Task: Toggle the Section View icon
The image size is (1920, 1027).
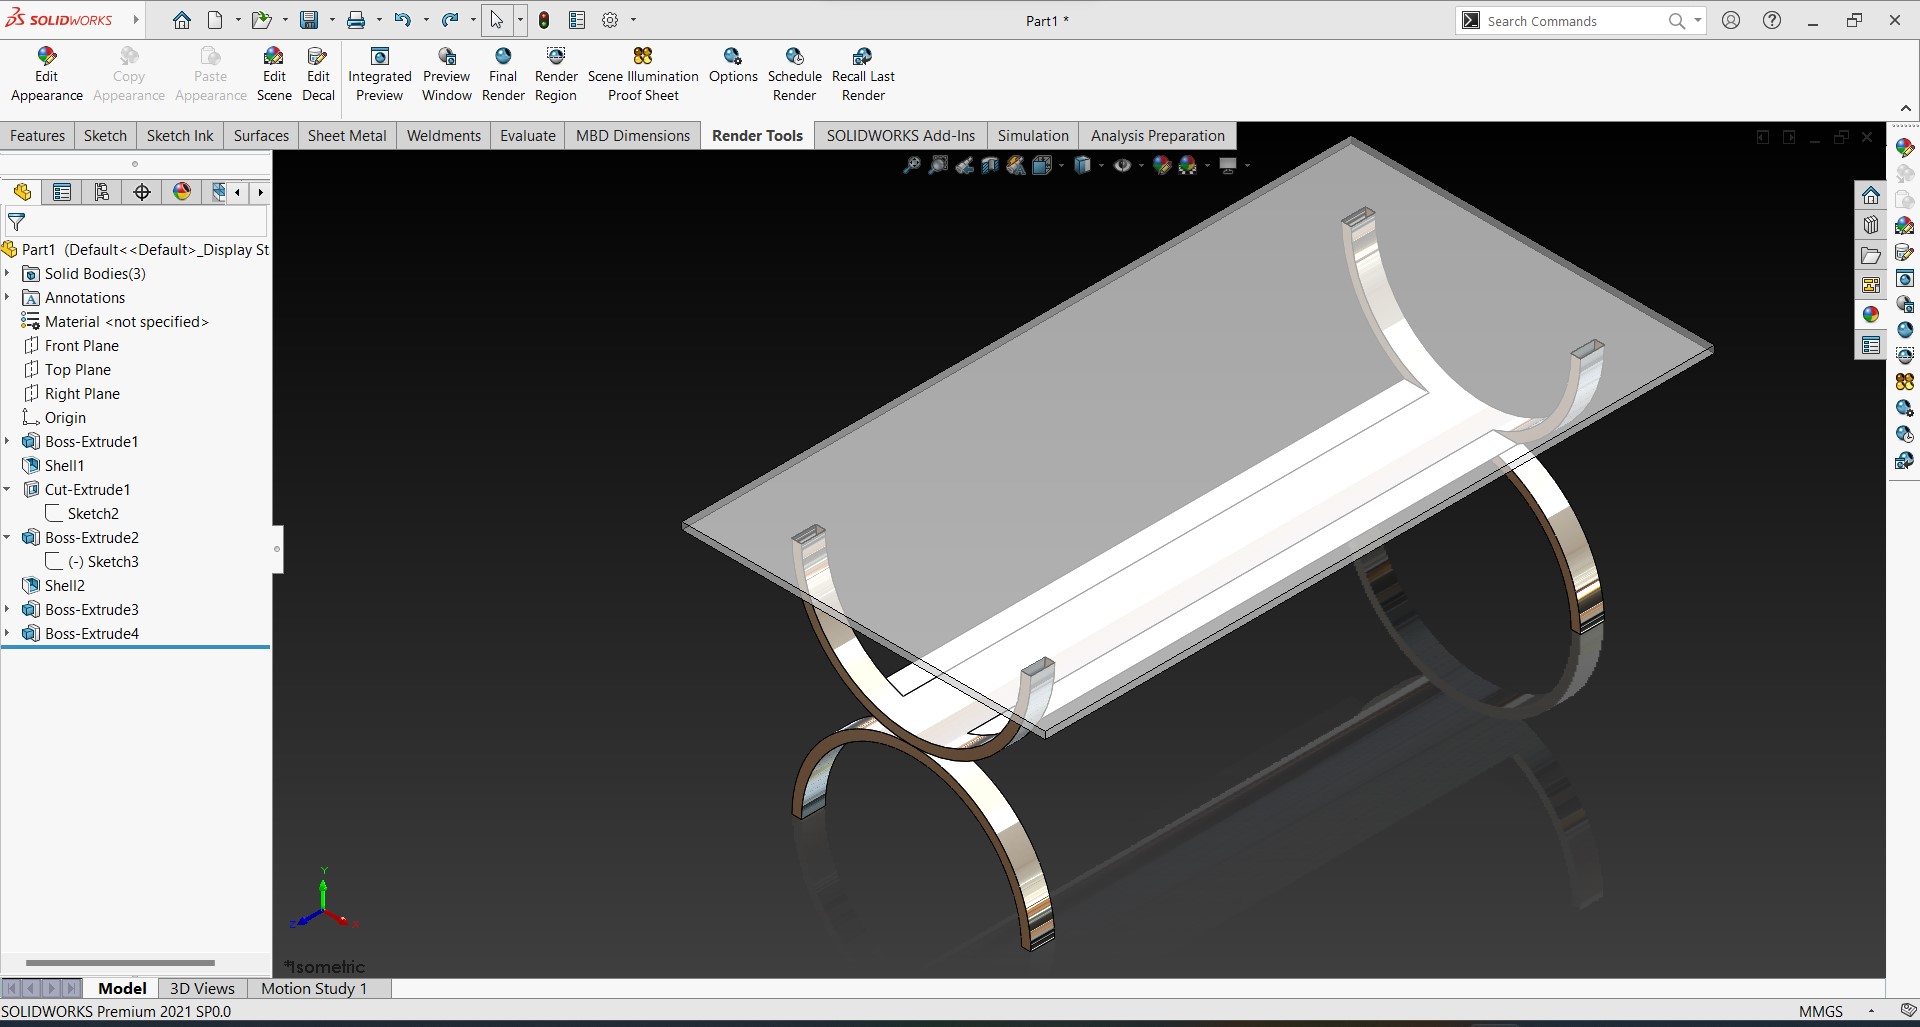Action: click(x=990, y=166)
